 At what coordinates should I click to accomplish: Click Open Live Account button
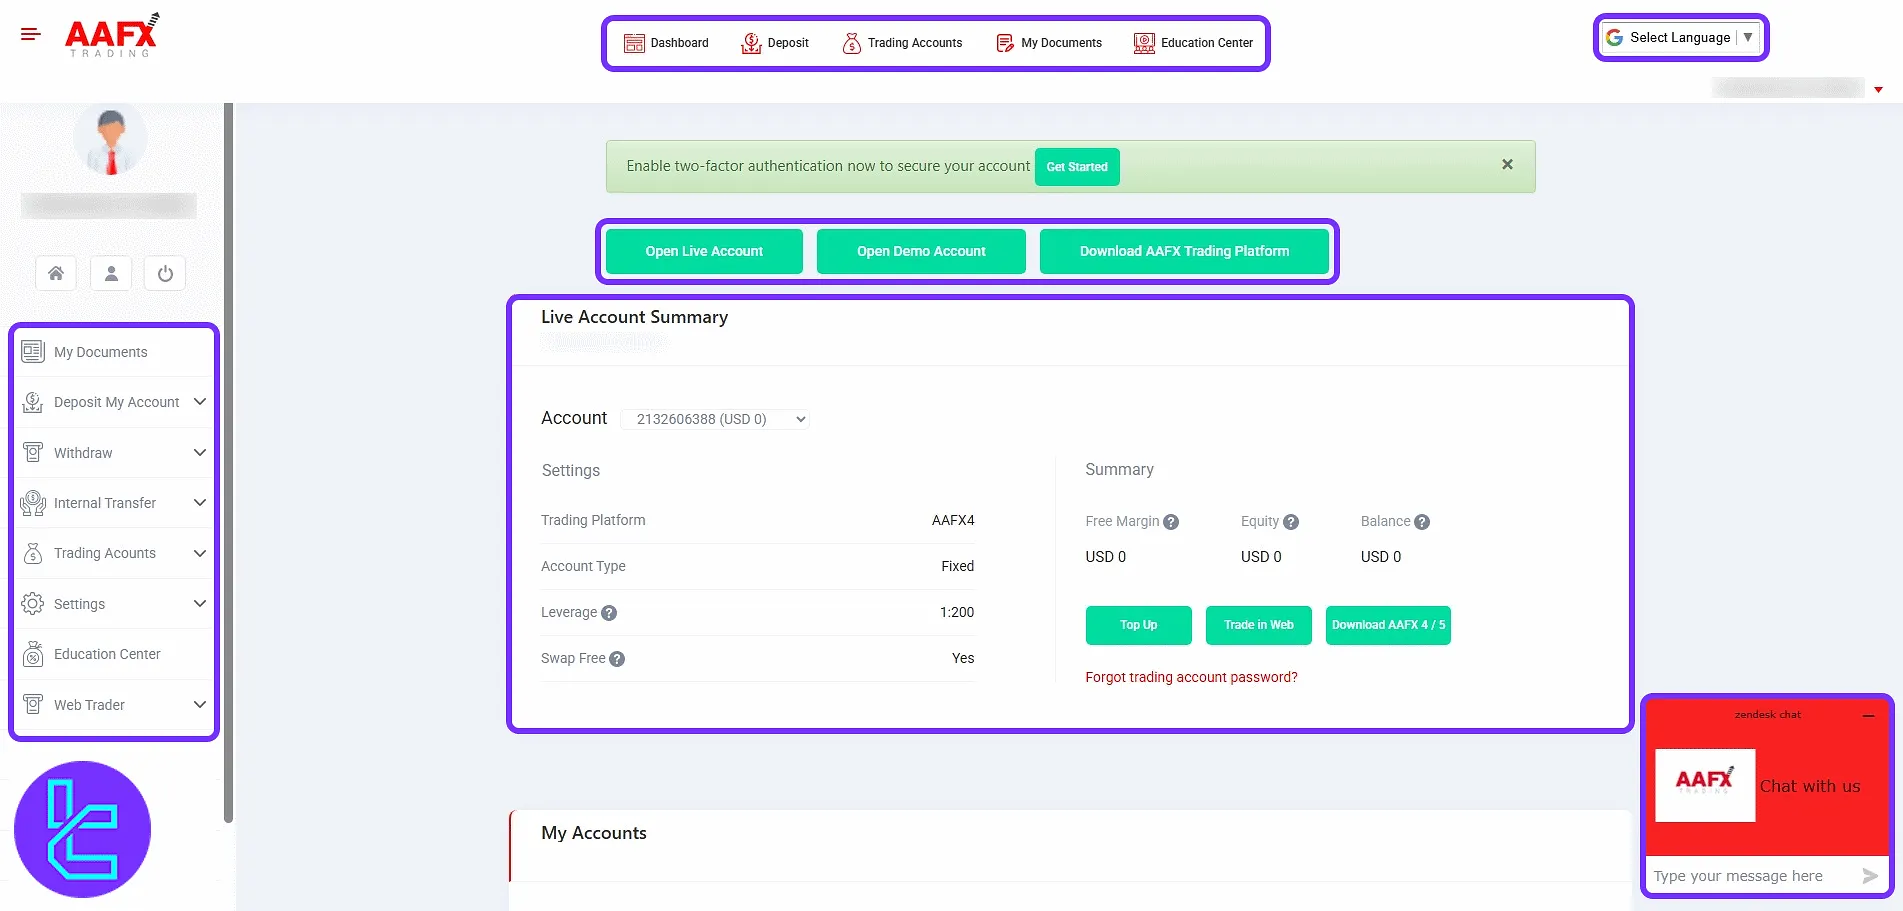(704, 251)
